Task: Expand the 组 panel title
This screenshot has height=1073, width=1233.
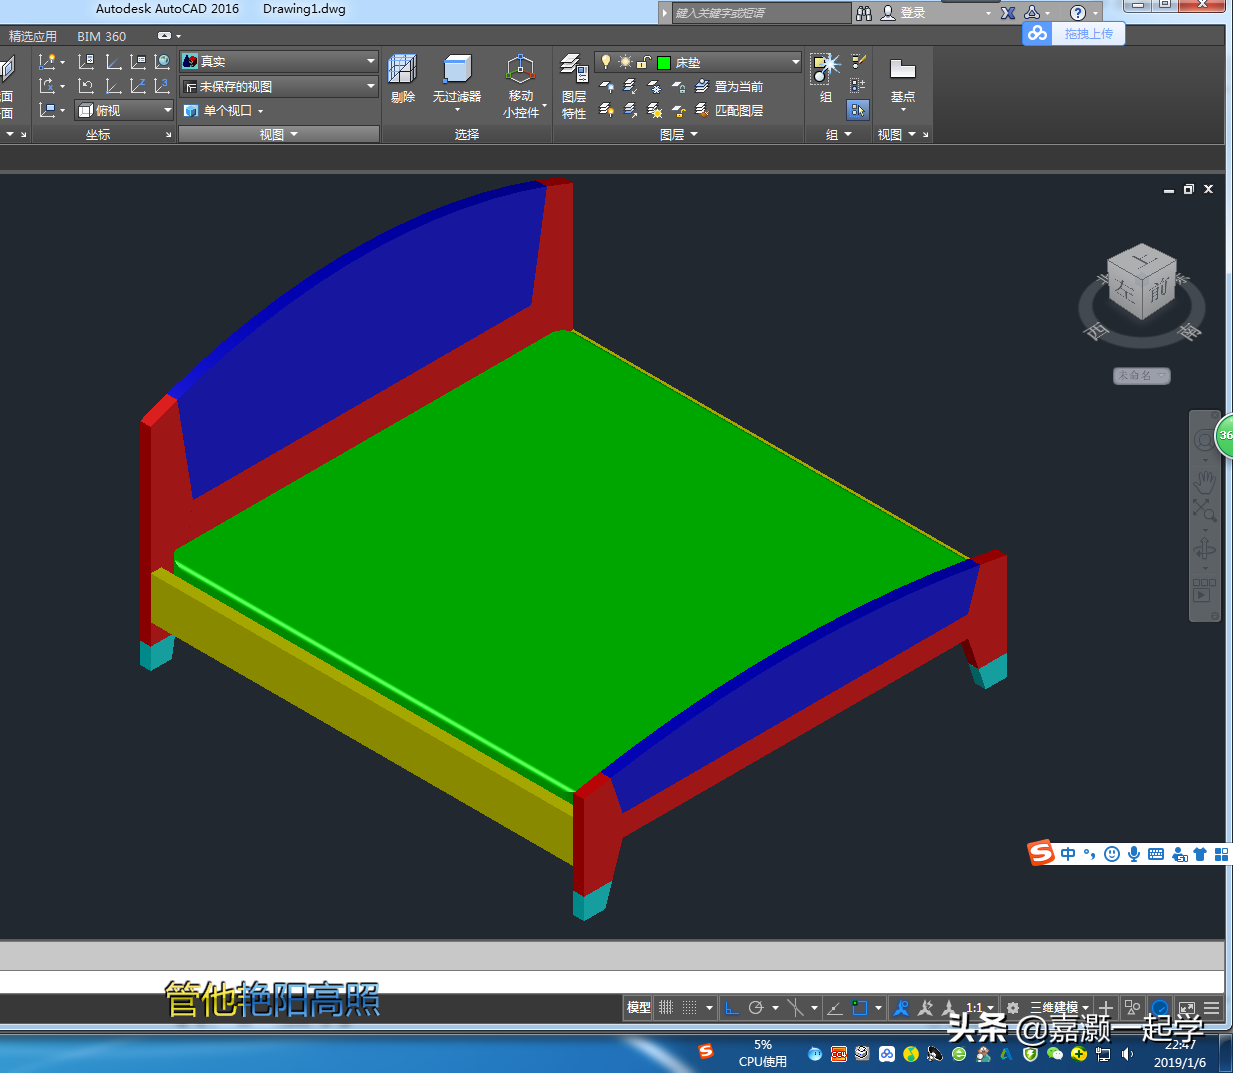Action: [x=838, y=134]
